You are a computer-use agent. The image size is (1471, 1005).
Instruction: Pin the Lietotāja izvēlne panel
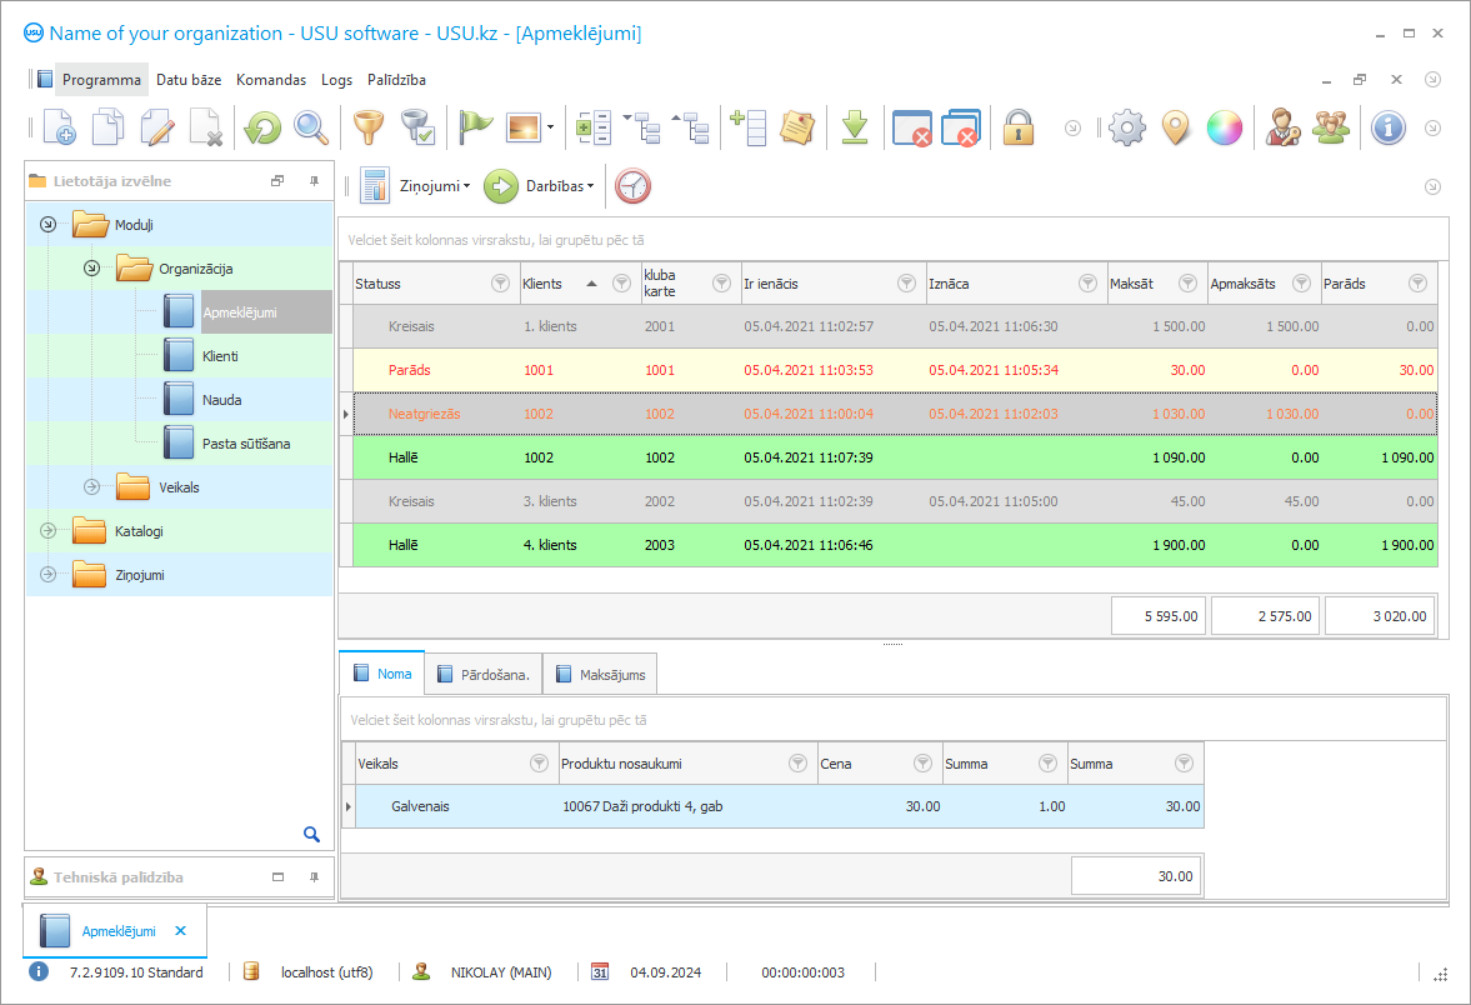pos(314,181)
